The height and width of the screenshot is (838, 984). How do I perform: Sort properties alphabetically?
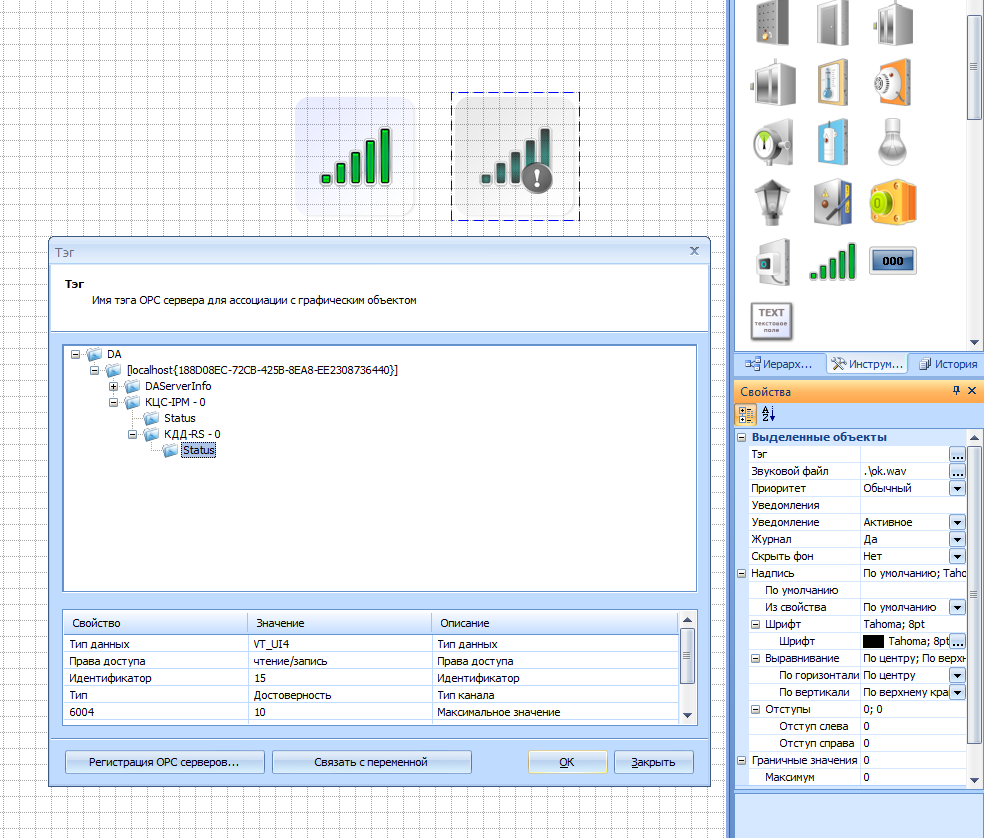point(768,414)
